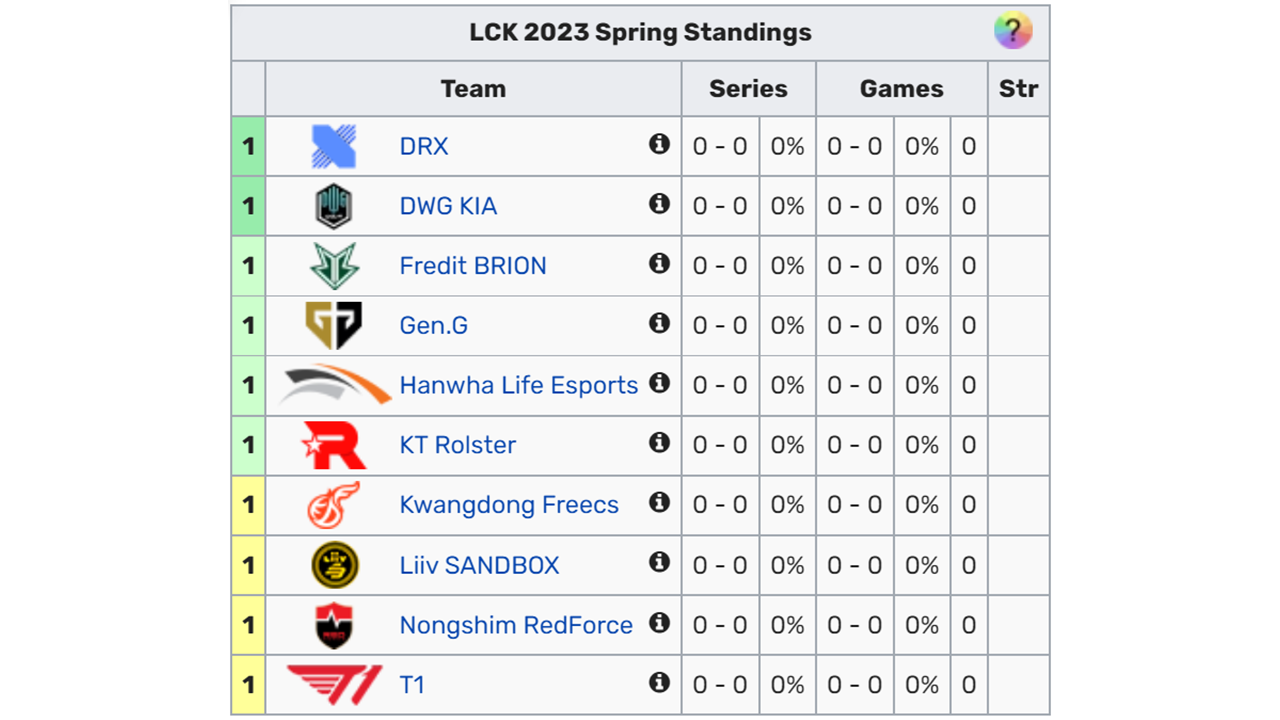The image size is (1280, 720).
Task: Click the DWG KIA team logo
Action: pos(333,206)
